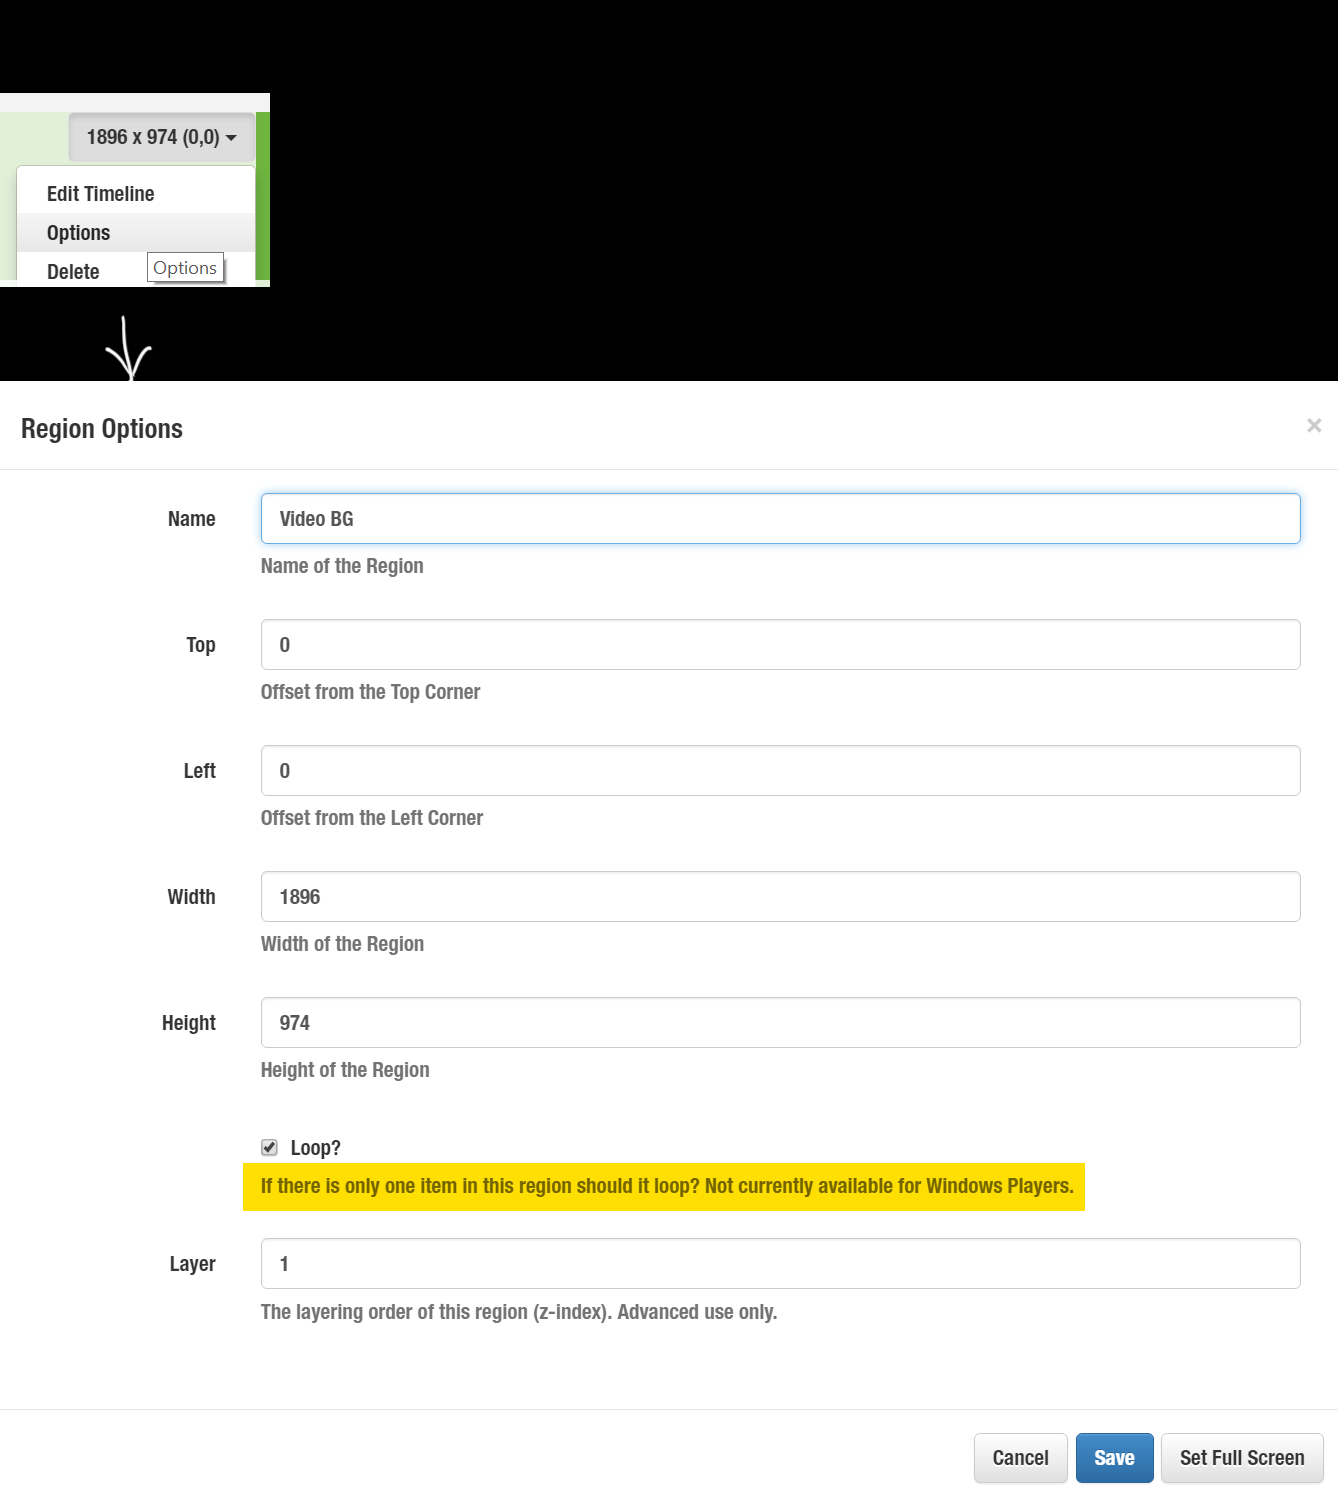Viewport: 1338px width, 1500px height.
Task: Uncheck the Loop? checkbox
Action: pyautogui.click(x=269, y=1147)
